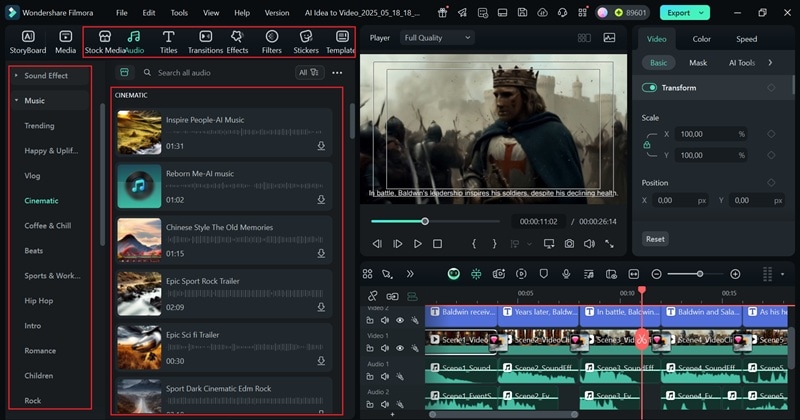Screen dimensions: 800x420
Task: Click the Mark Out curly brace icon
Action: (494, 244)
